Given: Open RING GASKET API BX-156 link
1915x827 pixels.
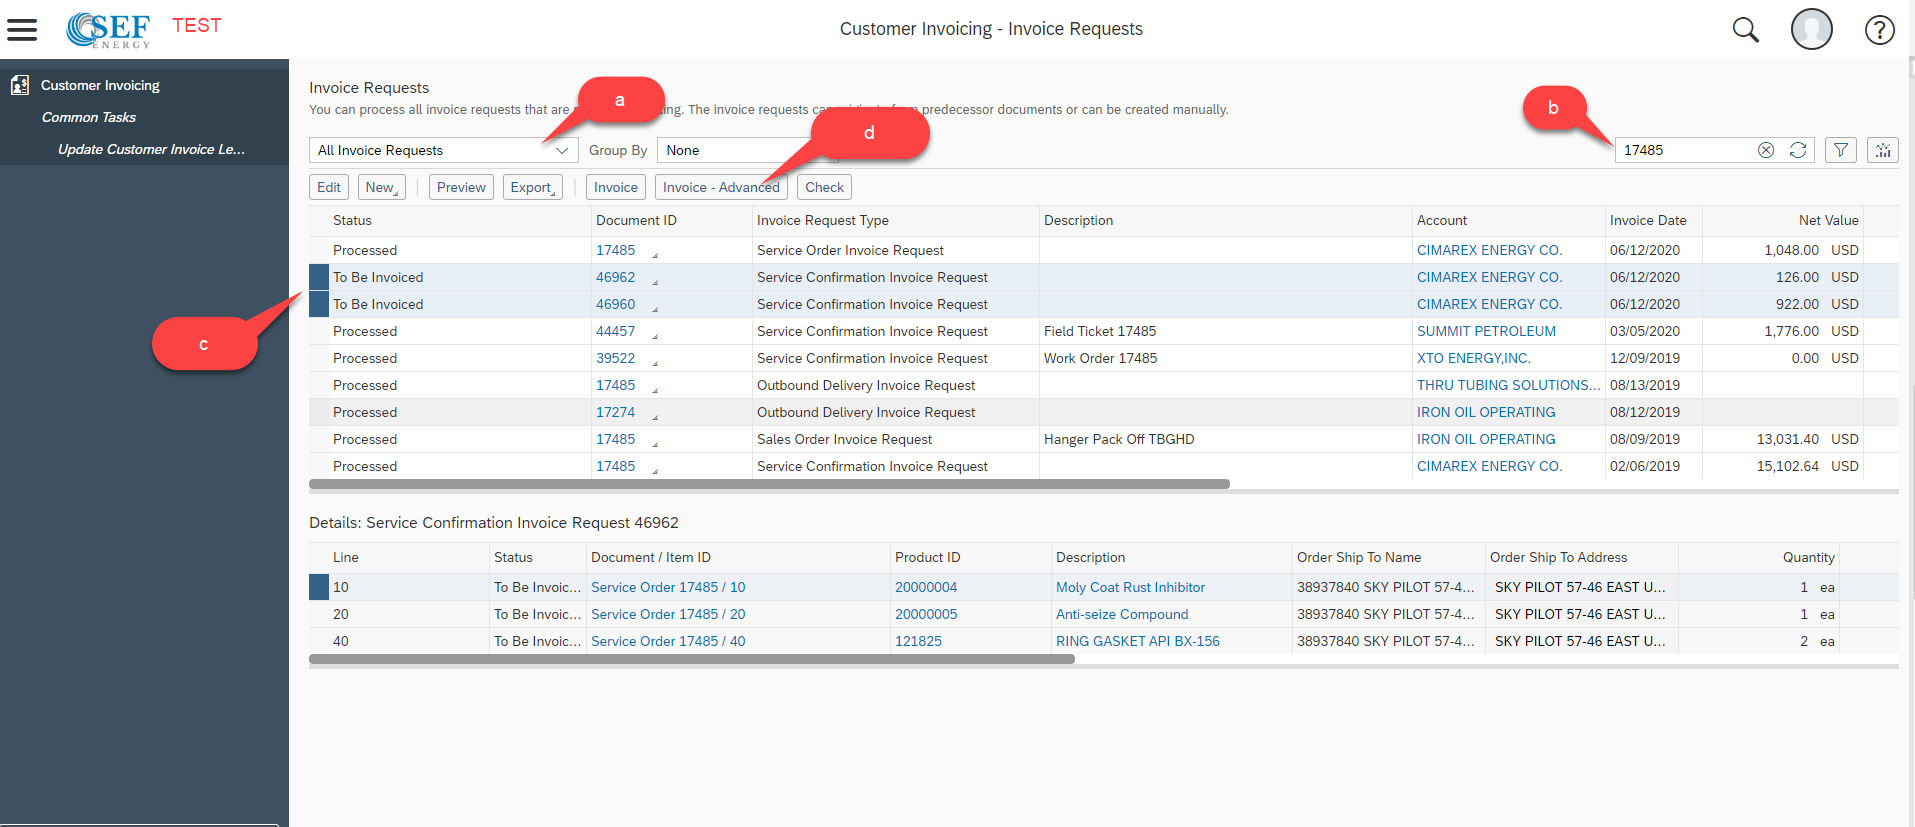Looking at the screenshot, I should point(1138,641).
